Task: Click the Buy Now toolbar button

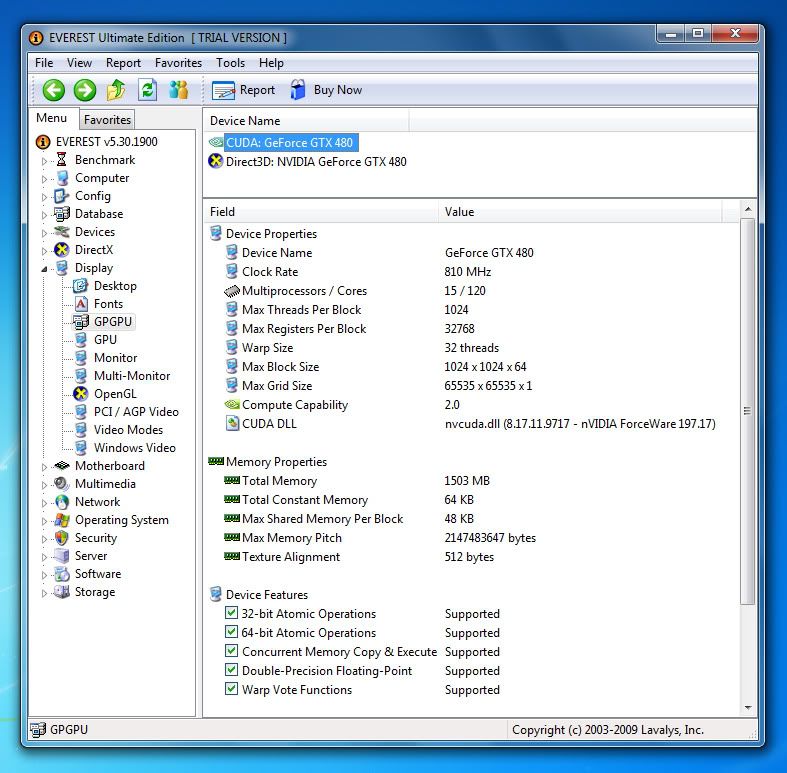Action: pos(326,90)
